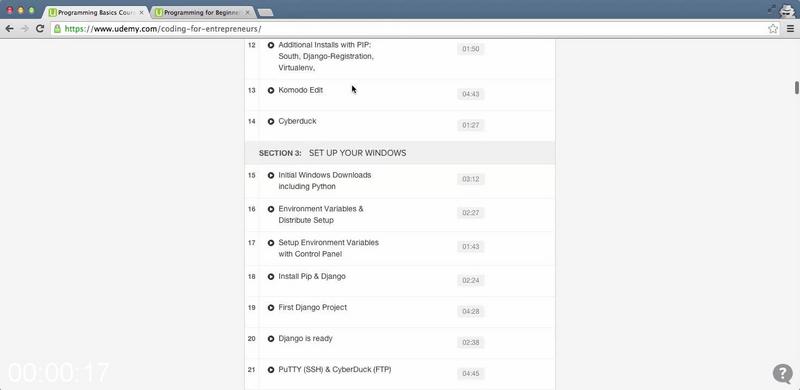Image resolution: width=800 pixels, height=390 pixels.
Task: Open Initial Windows Downloads including Python
Action: point(324,181)
